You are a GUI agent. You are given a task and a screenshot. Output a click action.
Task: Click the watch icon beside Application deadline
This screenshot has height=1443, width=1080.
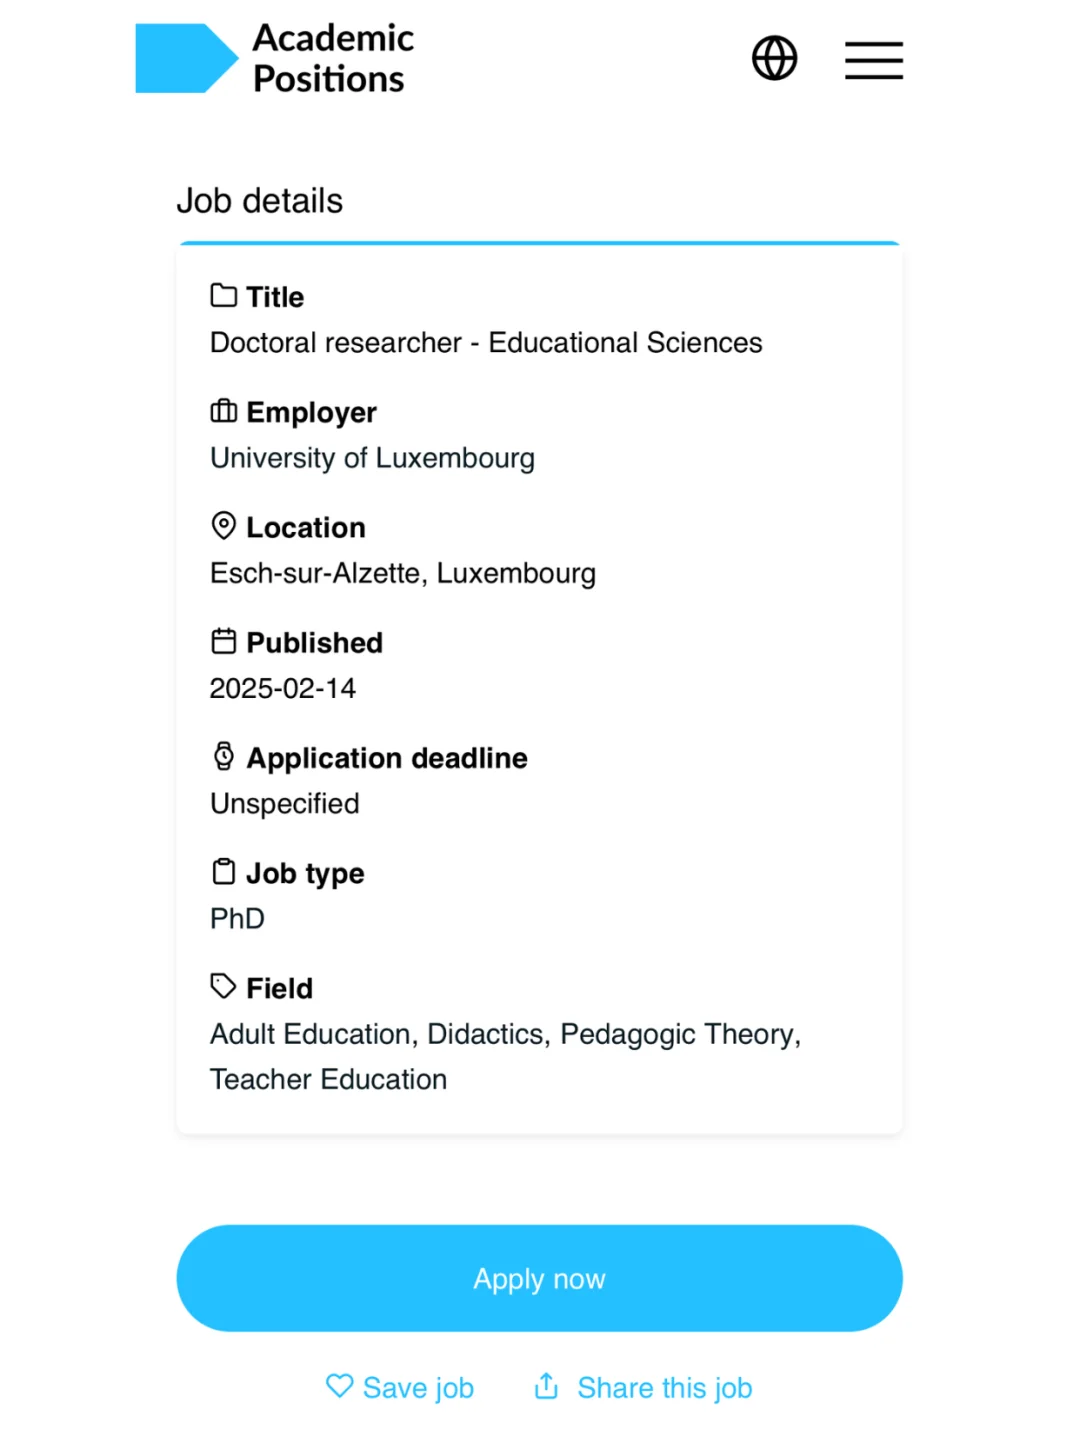(224, 756)
